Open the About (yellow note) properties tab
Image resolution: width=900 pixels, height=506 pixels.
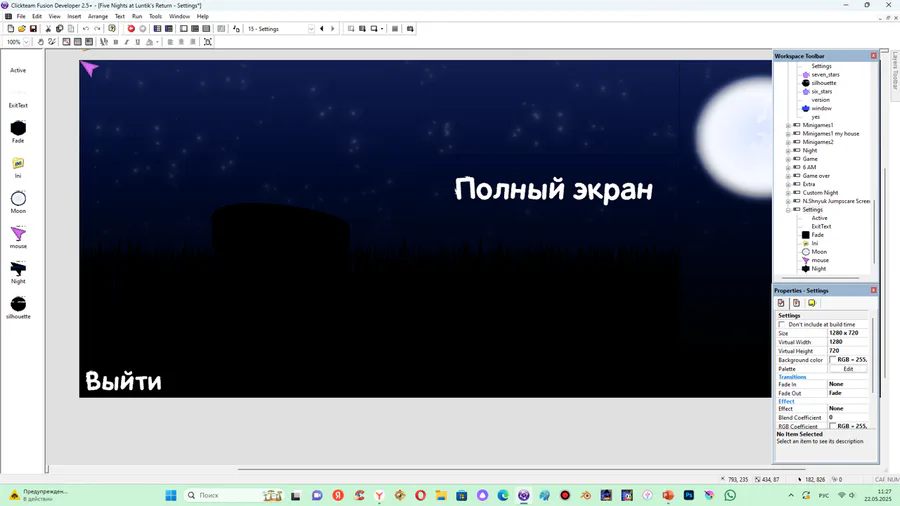(812, 303)
